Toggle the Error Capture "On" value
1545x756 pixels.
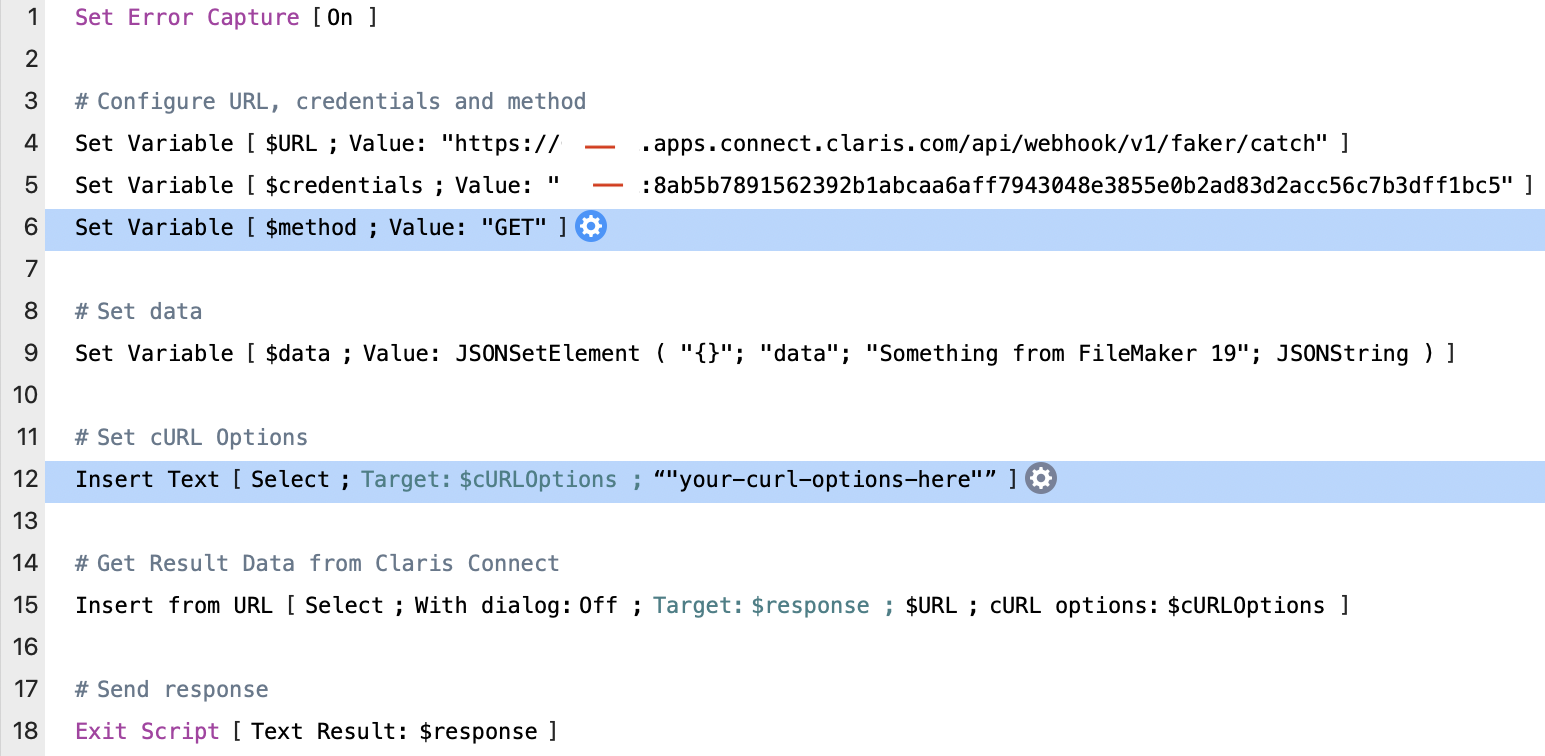tap(340, 17)
